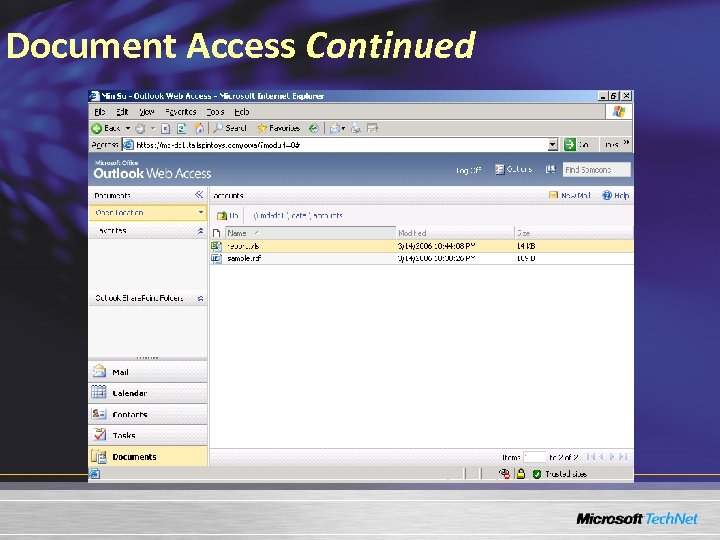Image resolution: width=720 pixels, height=540 pixels.
Task: Open the Calendar navigation button
Action: [148, 393]
